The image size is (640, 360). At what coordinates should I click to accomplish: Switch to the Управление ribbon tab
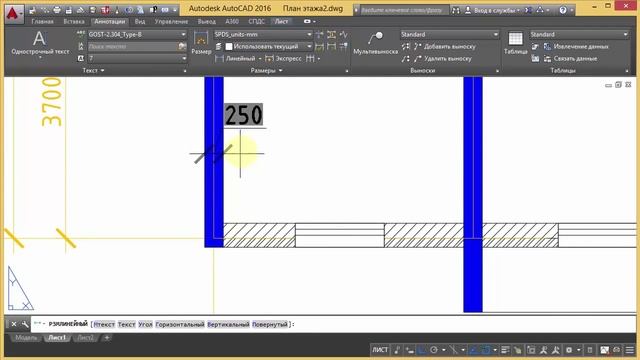[171, 21]
